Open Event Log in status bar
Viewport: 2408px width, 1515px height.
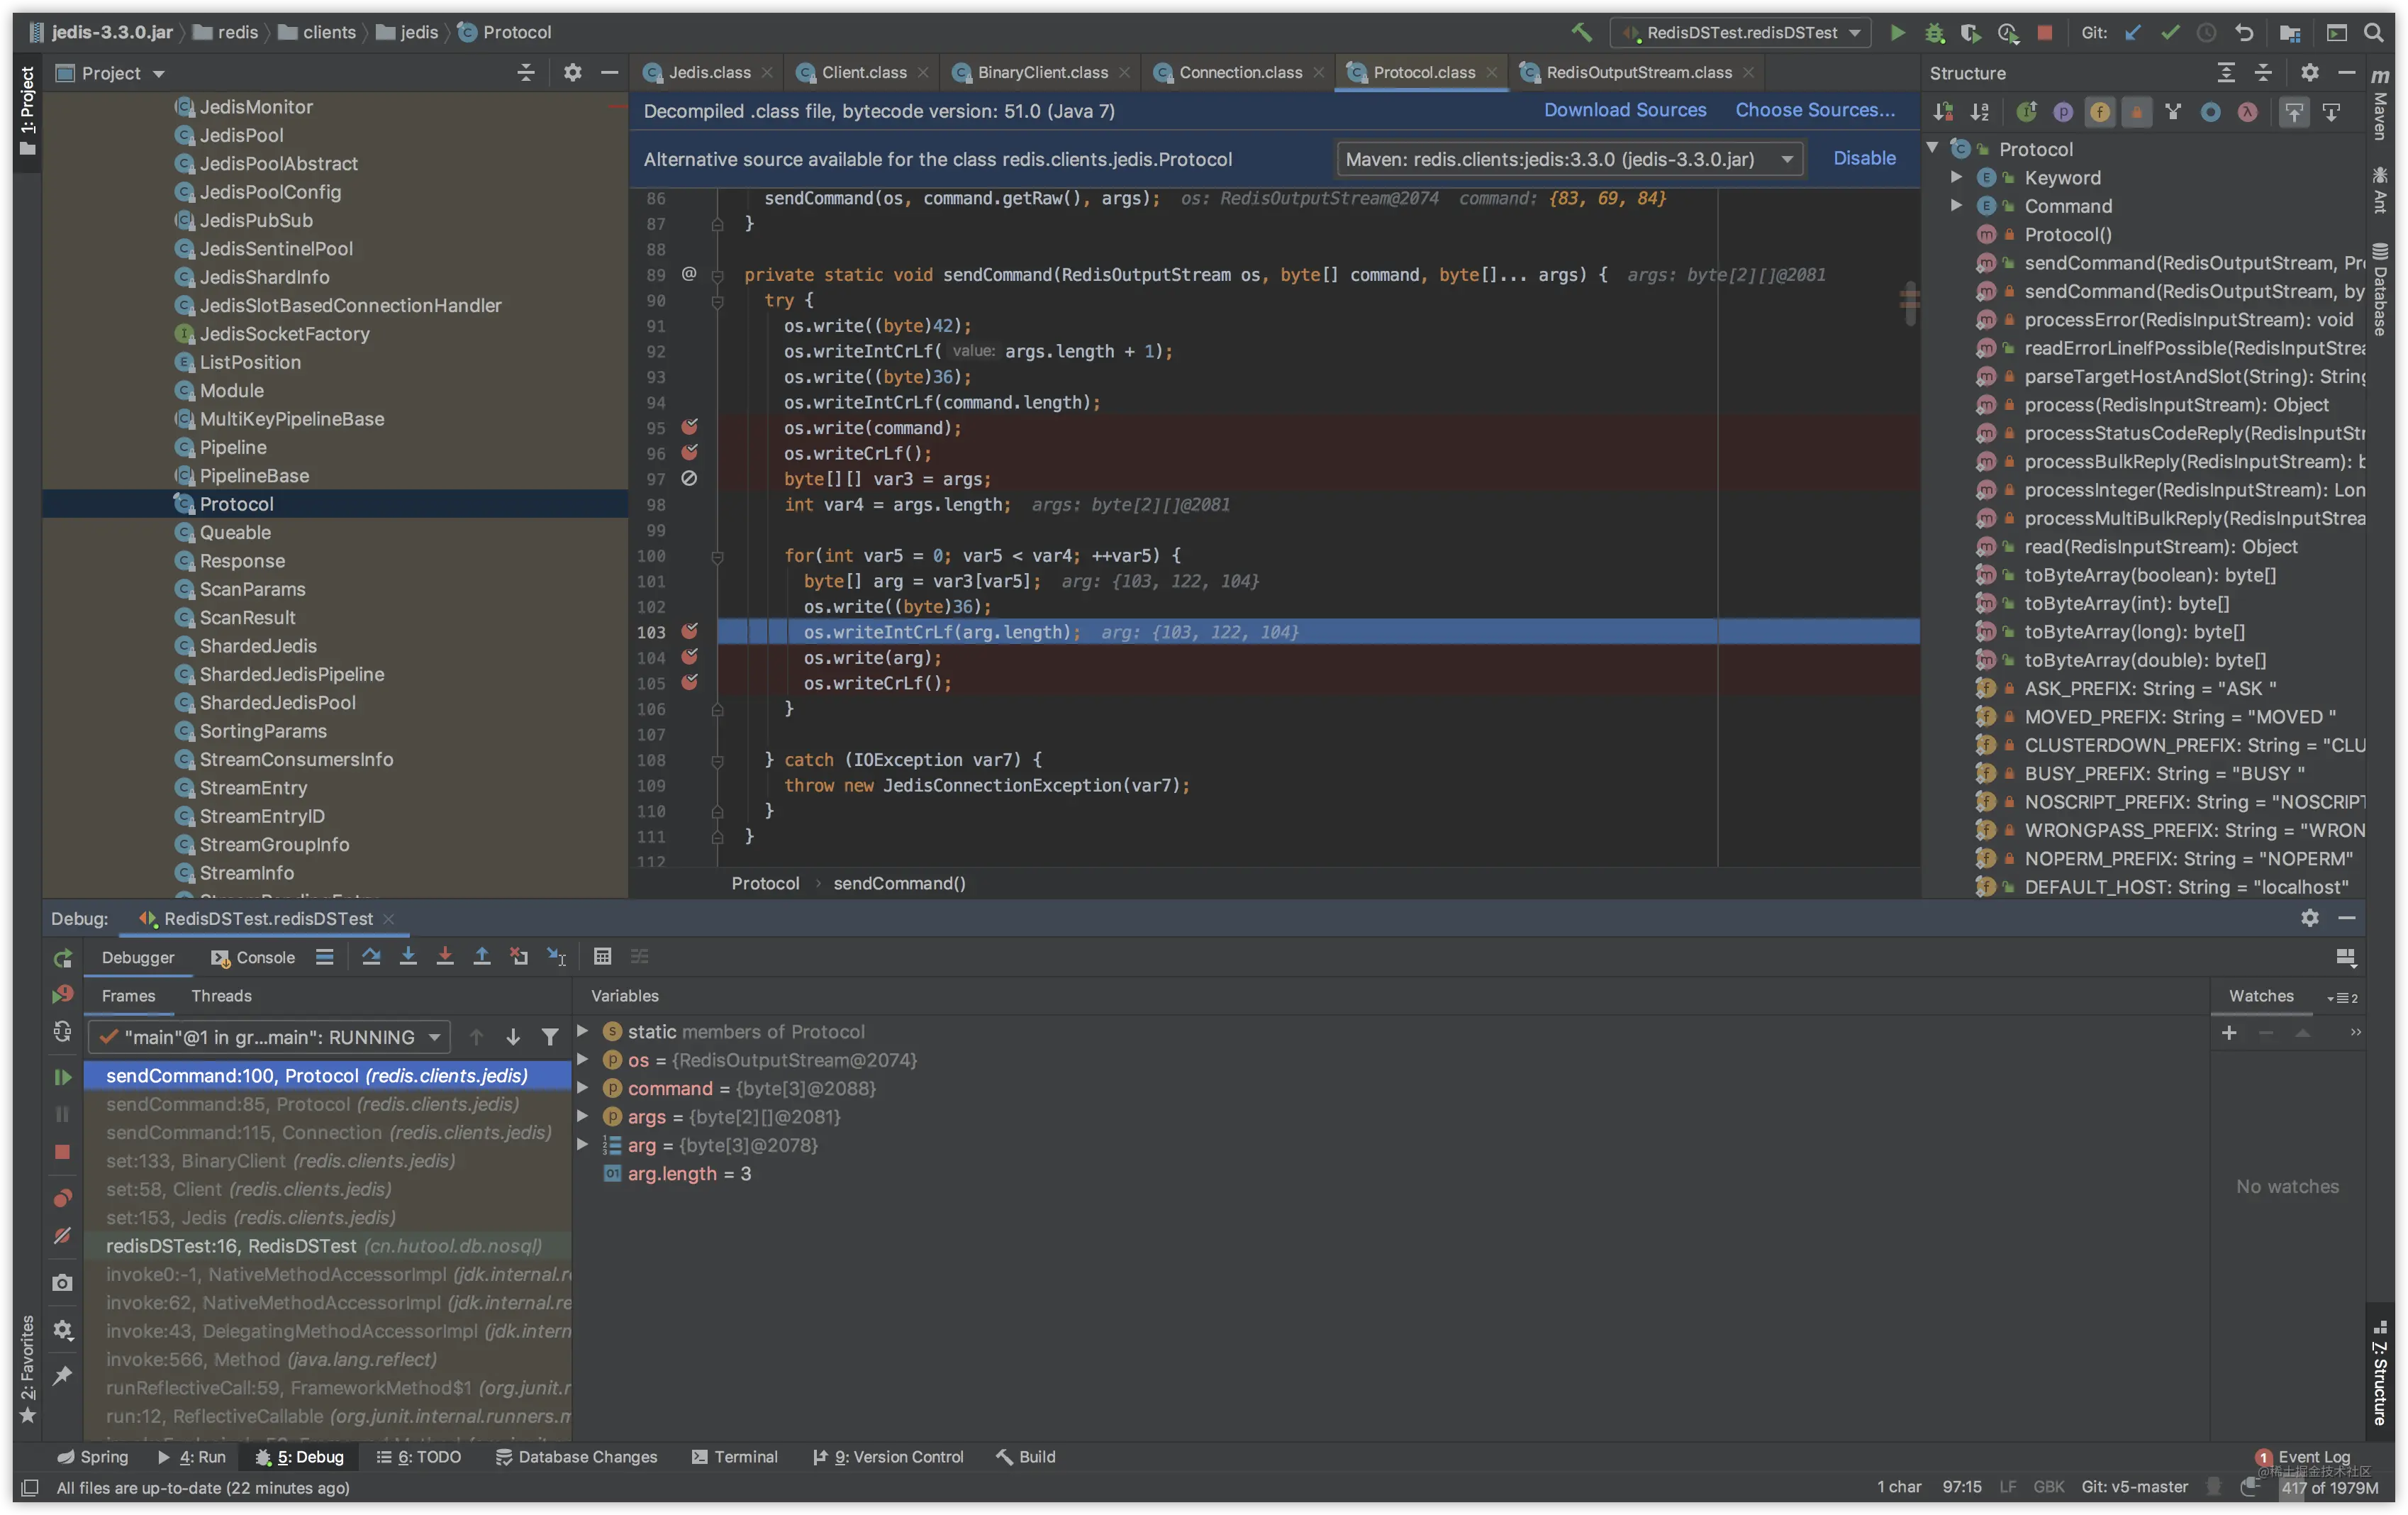(2303, 1457)
